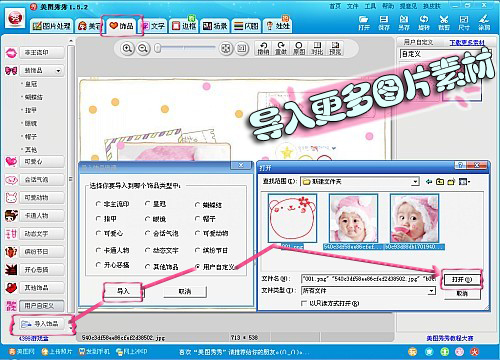Click the crop (裁剪) scissors icon

(444, 23)
